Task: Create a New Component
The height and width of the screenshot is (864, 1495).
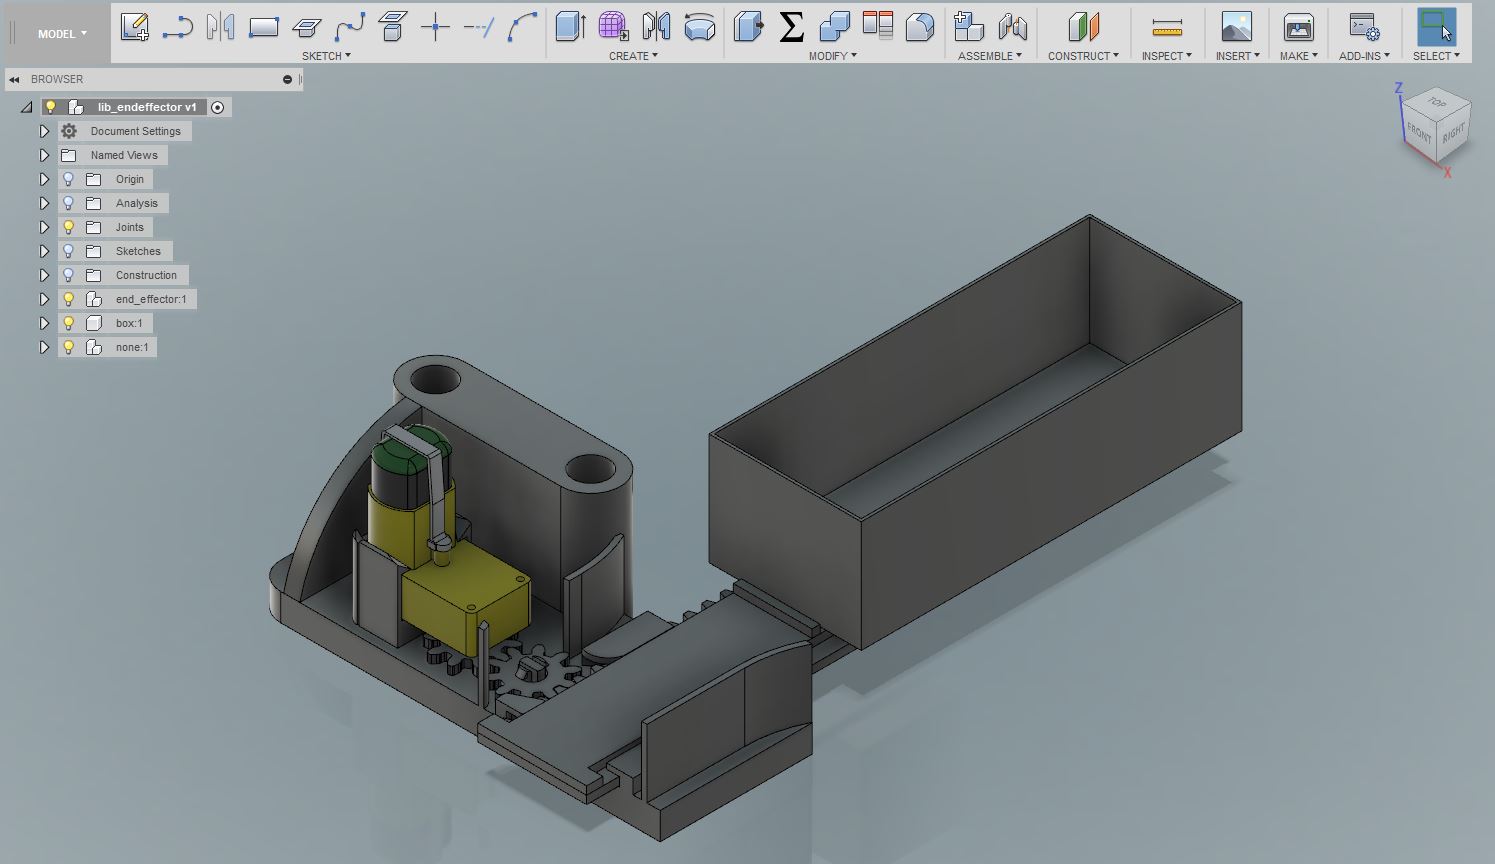Action: (x=968, y=27)
